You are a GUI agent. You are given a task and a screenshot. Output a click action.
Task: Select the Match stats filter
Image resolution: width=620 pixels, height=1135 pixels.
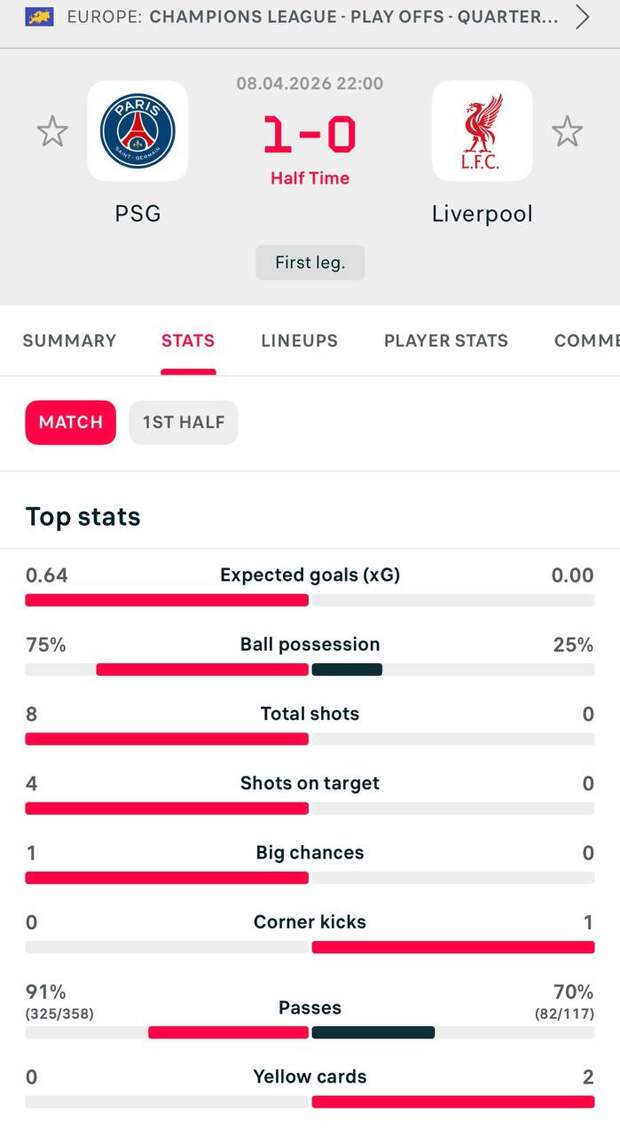(x=70, y=422)
